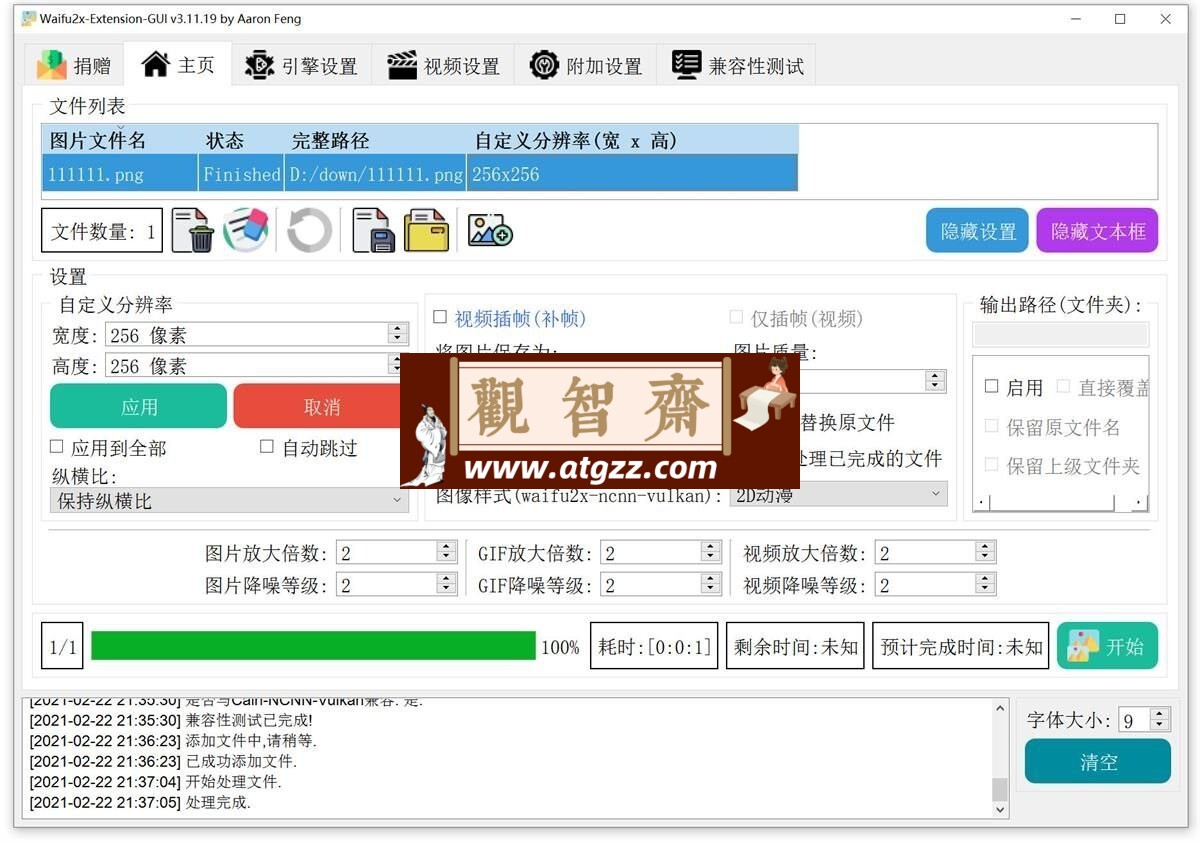This screenshot has width=1200, height=843.
Task: Click the 处理完成 log line
Action: point(139,802)
